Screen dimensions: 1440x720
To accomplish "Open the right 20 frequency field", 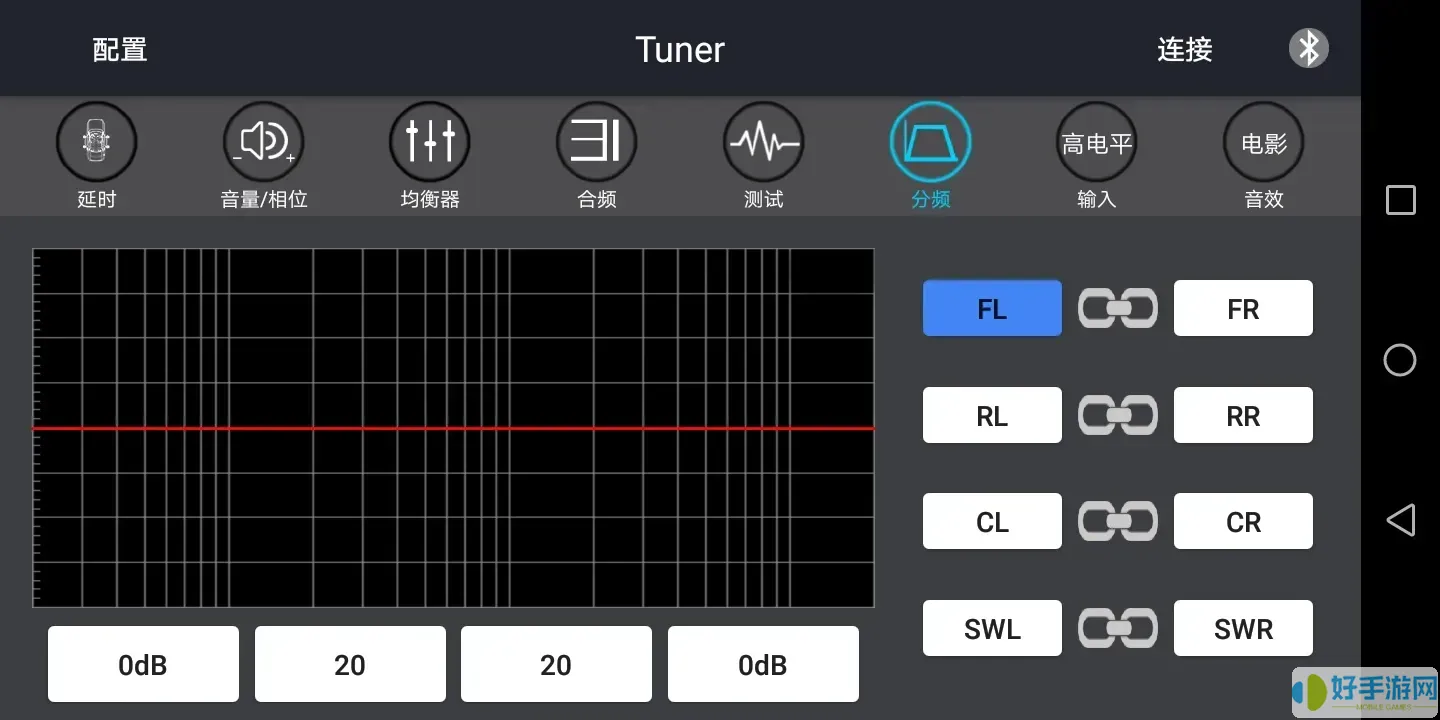I will click(556, 664).
